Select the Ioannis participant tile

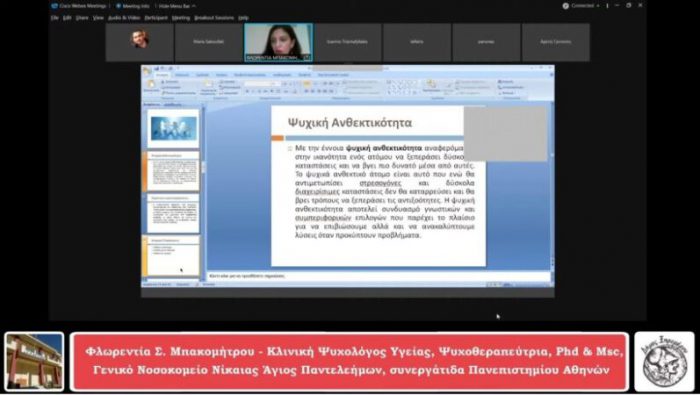click(347, 42)
